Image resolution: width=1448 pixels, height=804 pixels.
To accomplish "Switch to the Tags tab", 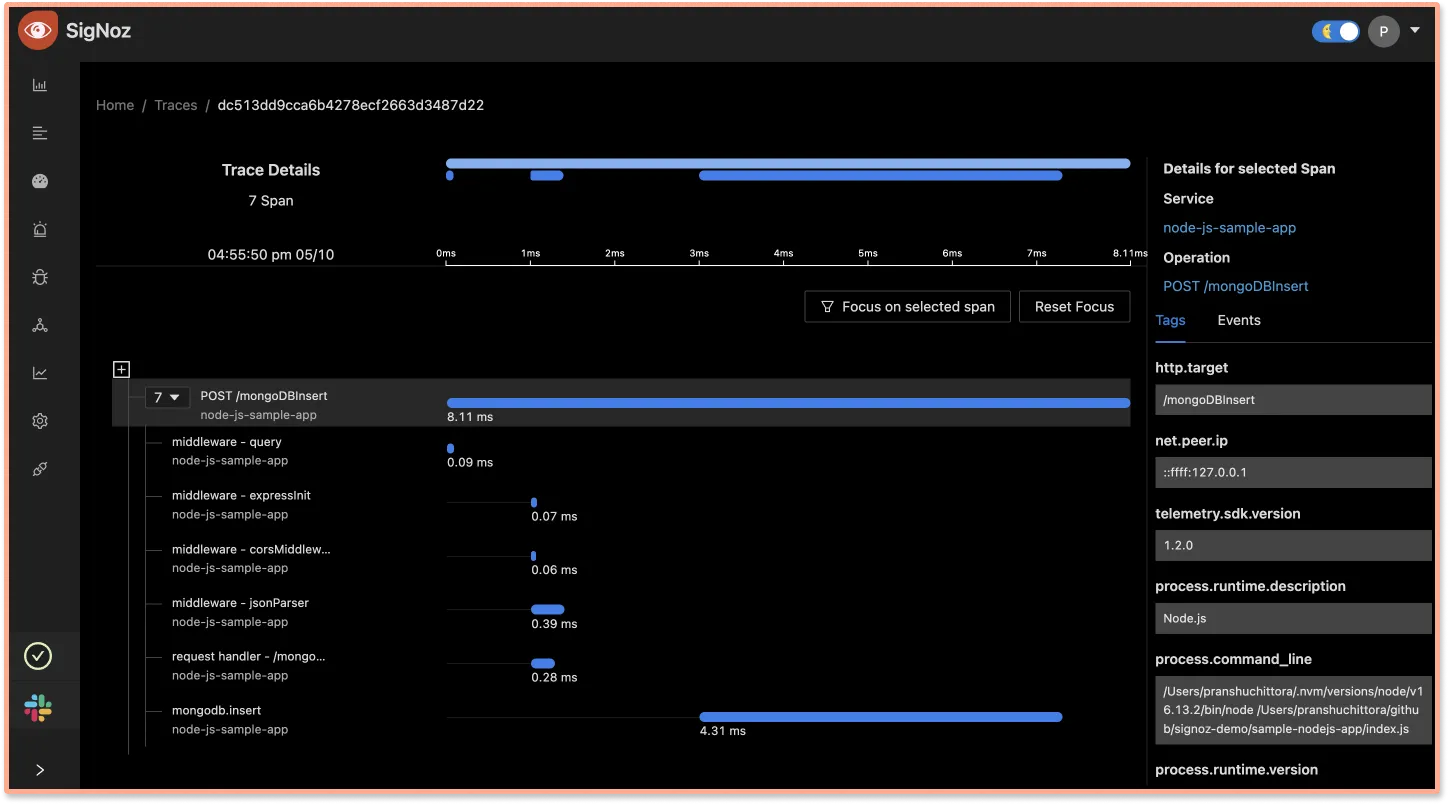I will pyautogui.click(x=1170, y=320).
